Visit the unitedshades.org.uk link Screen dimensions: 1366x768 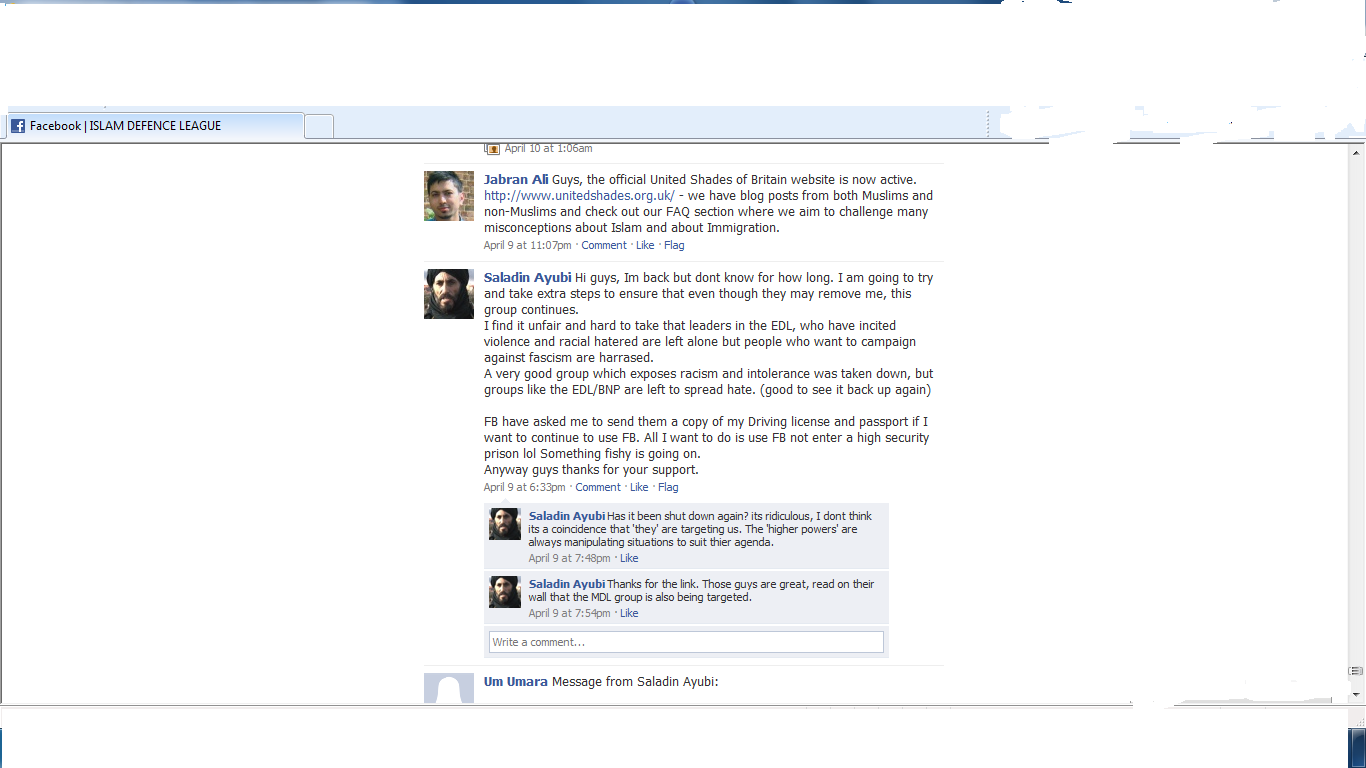pyautogui.click(x=579, y=196)
